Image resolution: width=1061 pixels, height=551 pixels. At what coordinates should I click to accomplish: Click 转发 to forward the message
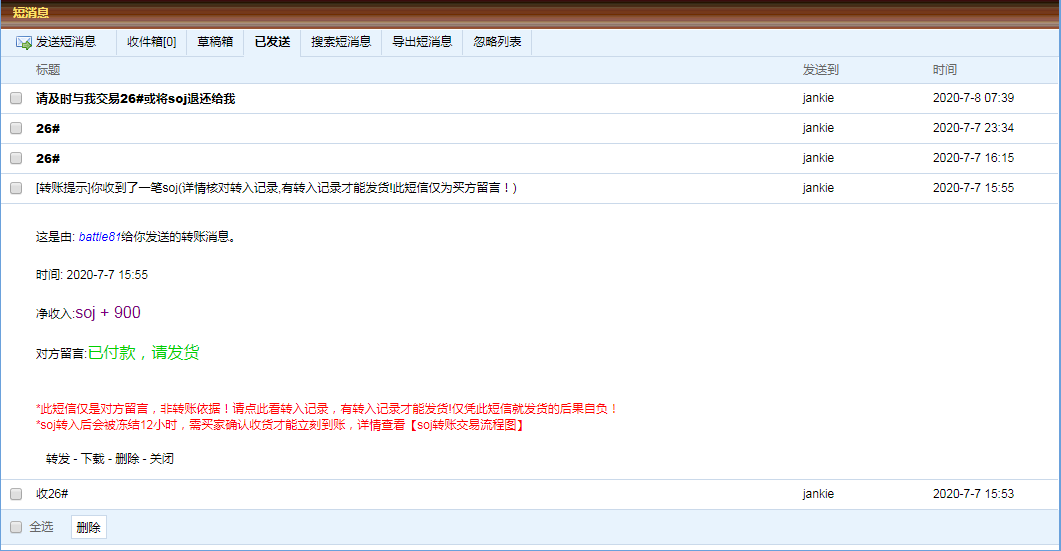click(58, 459)
